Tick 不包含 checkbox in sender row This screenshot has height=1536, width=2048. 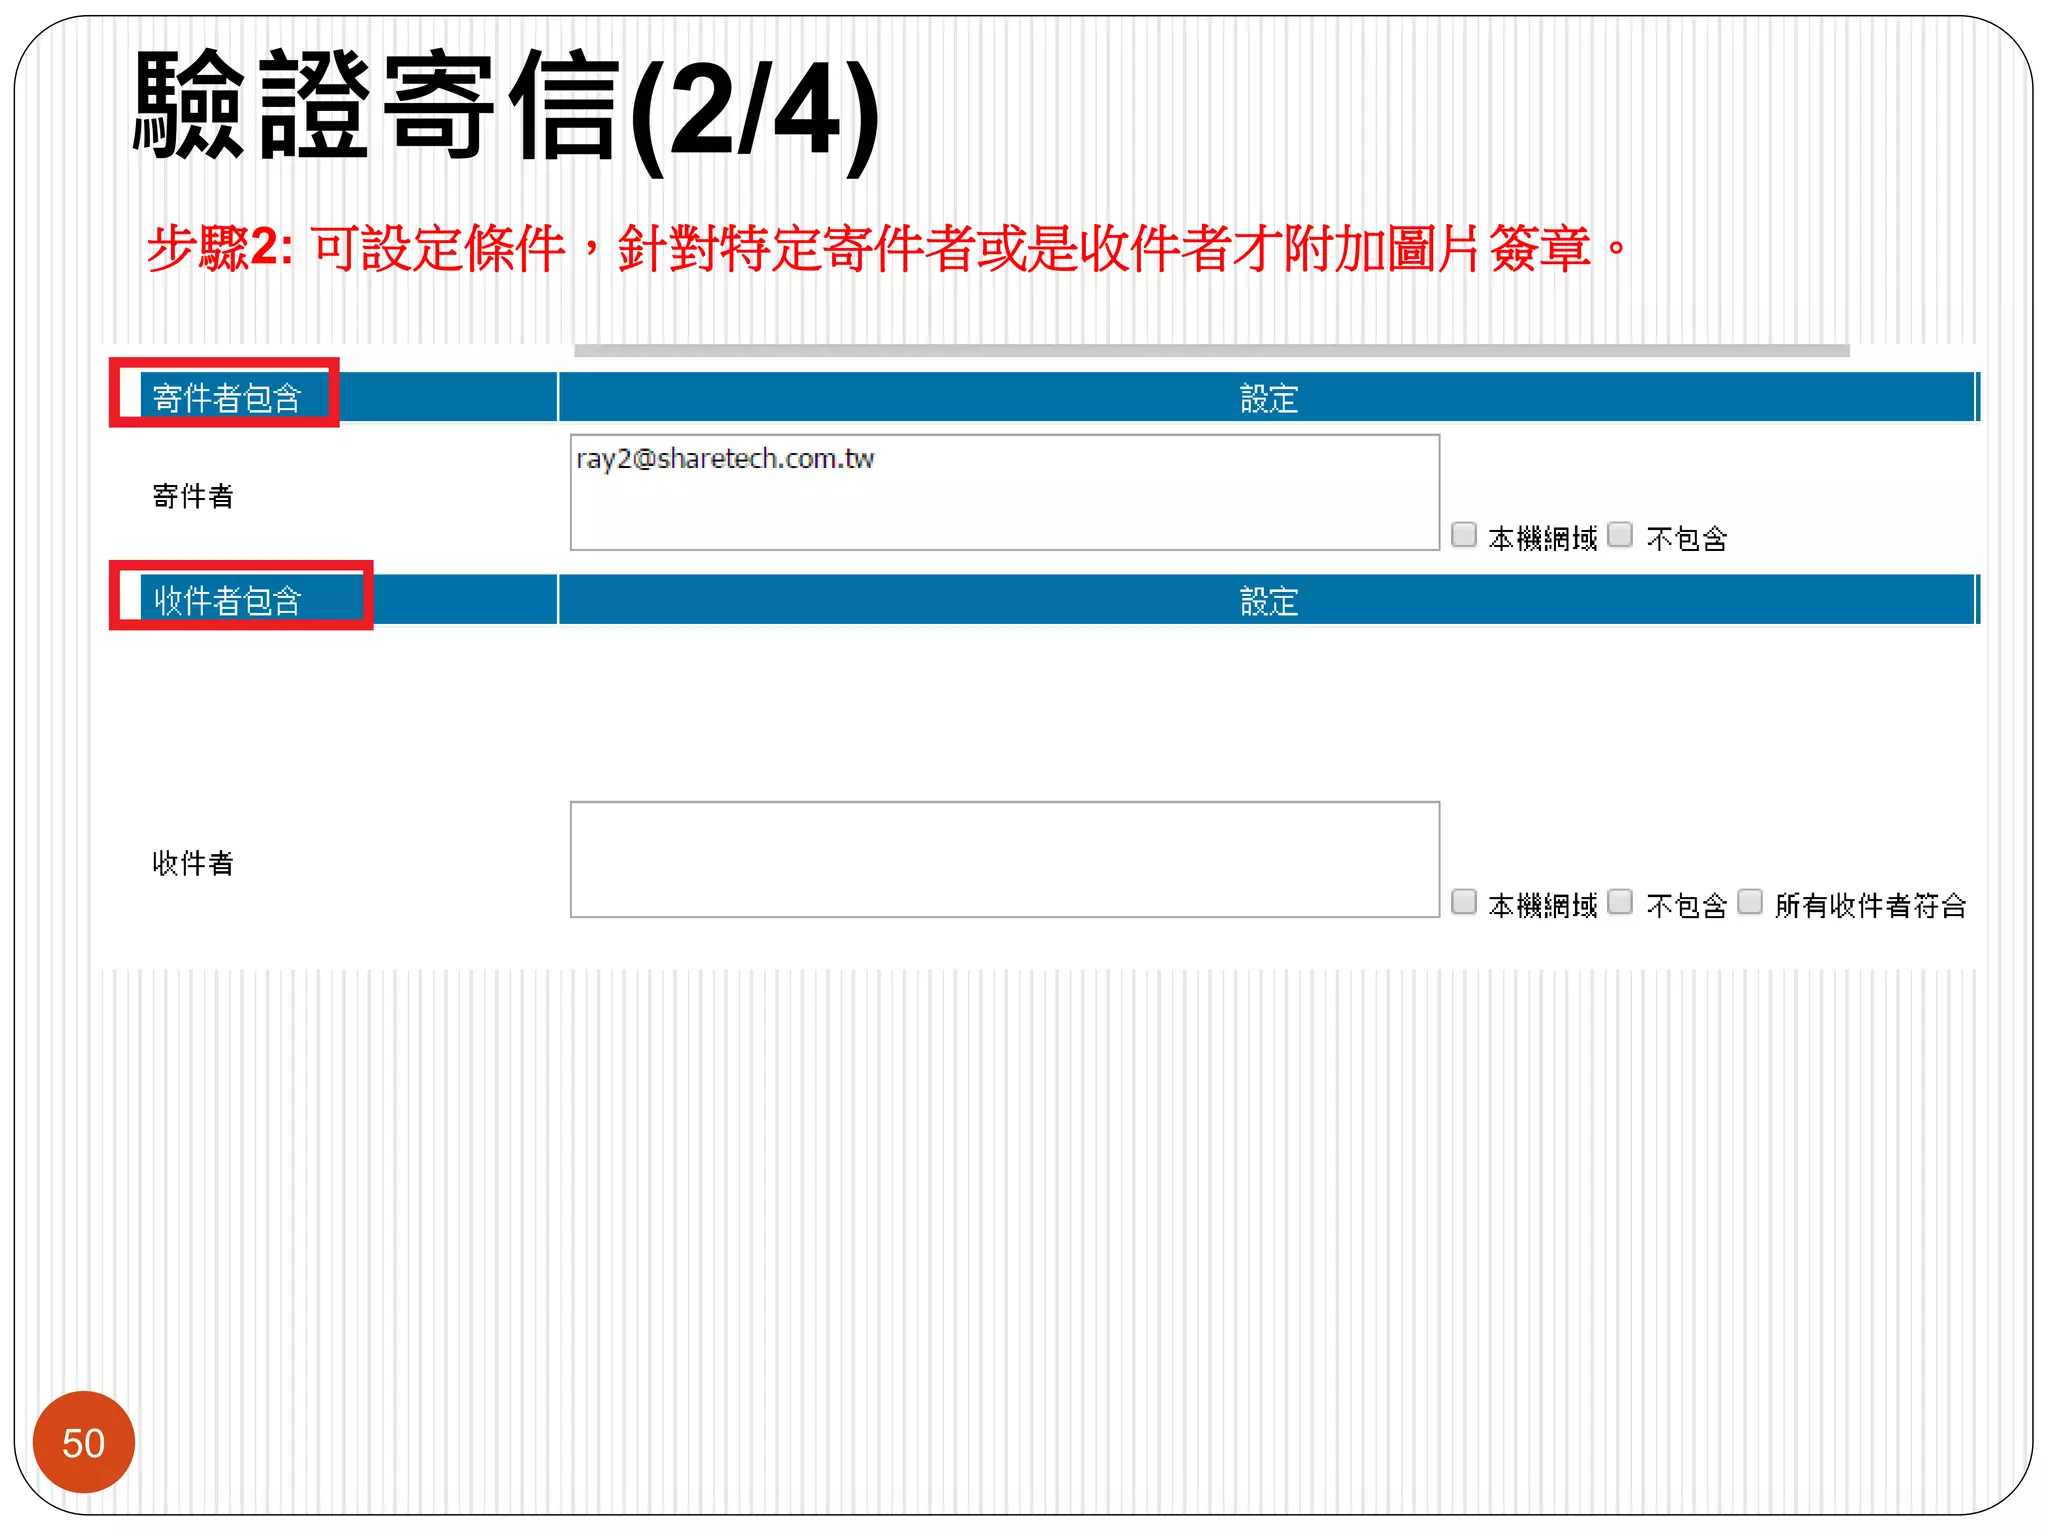(1620, 535)
